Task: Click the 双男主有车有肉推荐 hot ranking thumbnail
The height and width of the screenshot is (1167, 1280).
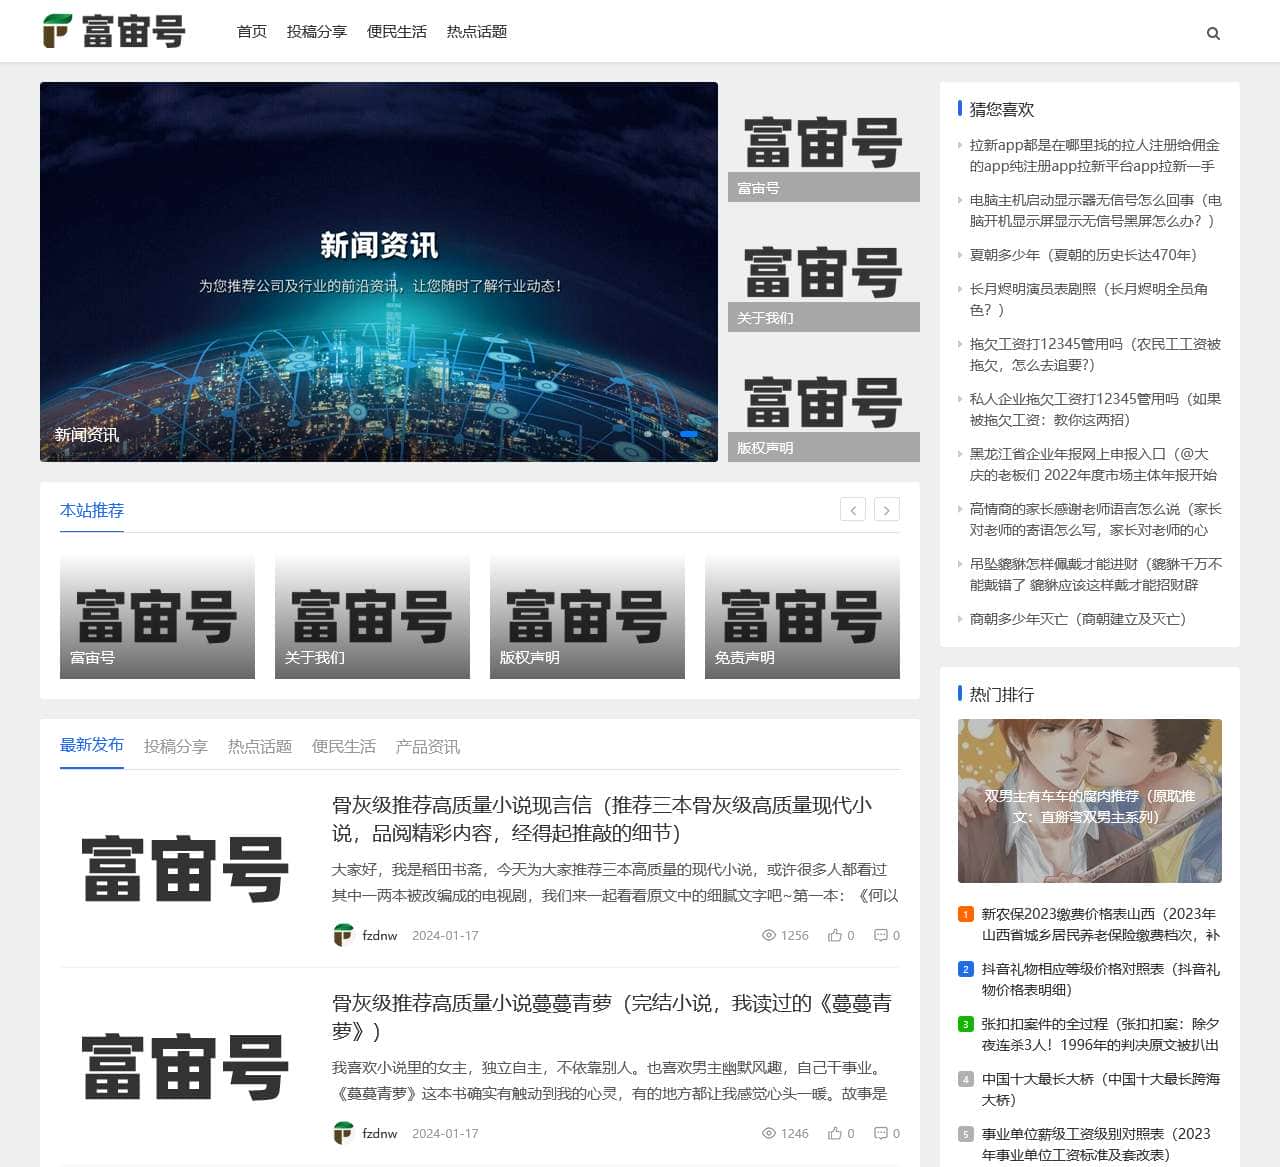Action: point(1089,800)
